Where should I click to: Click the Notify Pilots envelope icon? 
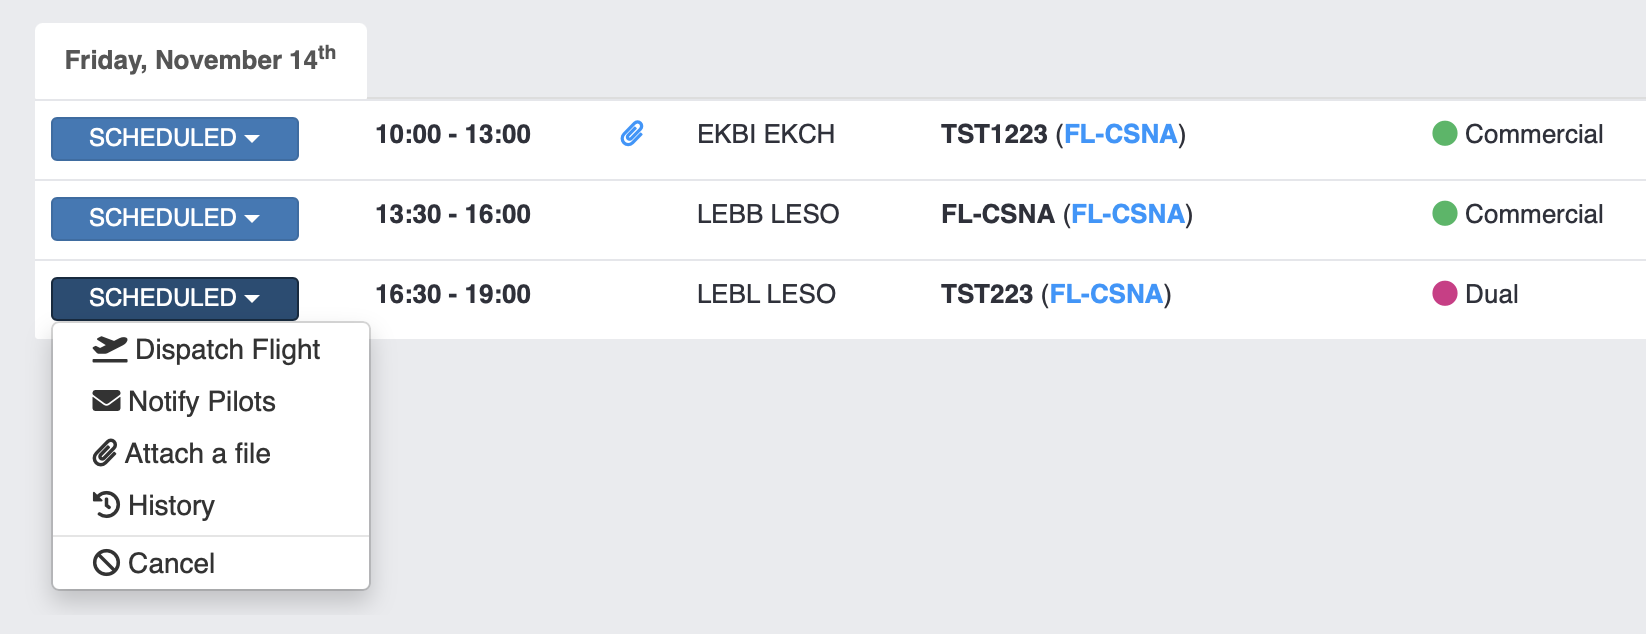[106, 401]
